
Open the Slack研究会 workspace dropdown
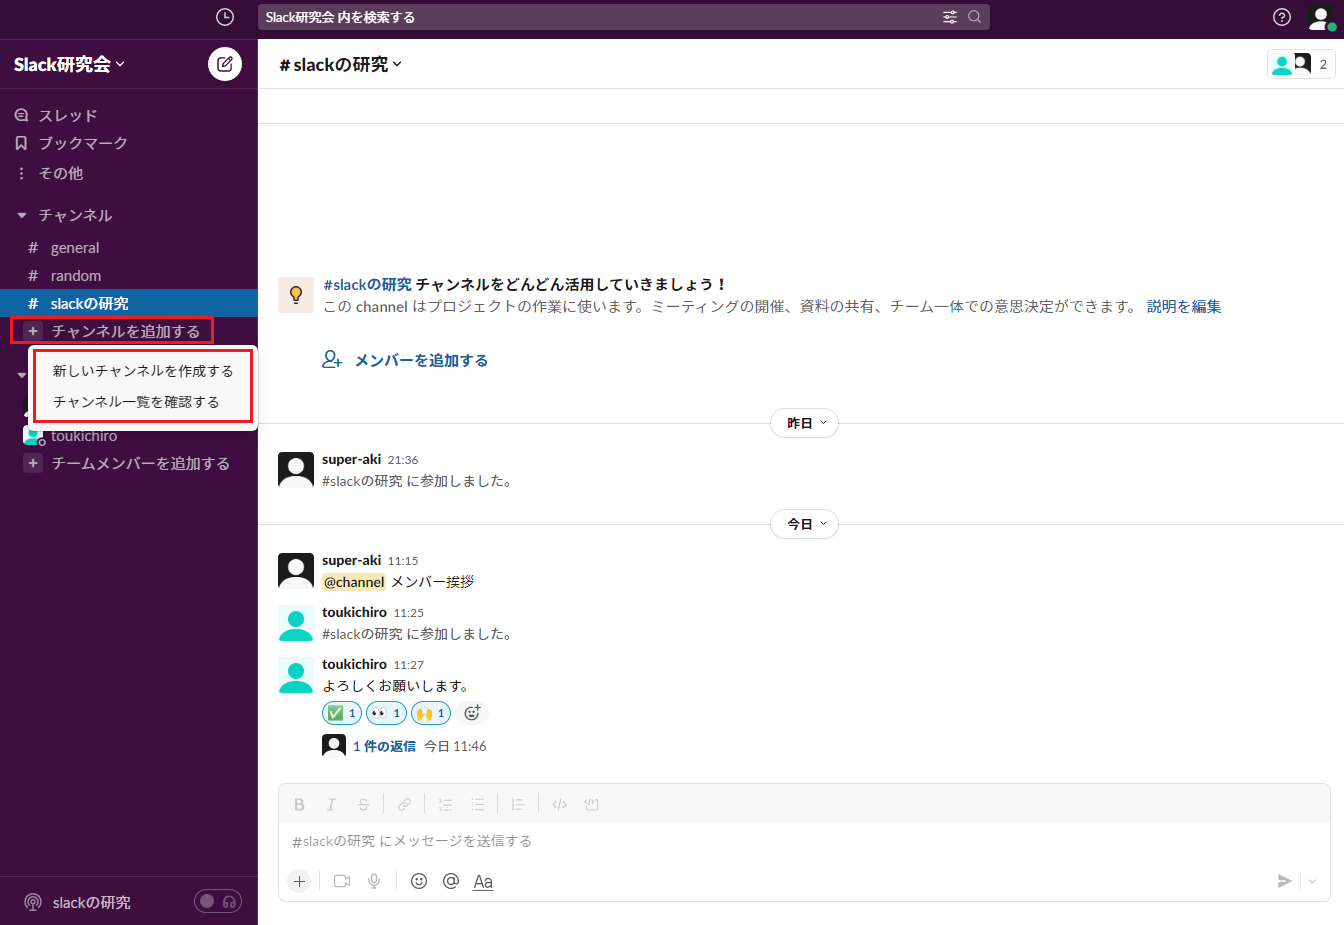[69, 64]
